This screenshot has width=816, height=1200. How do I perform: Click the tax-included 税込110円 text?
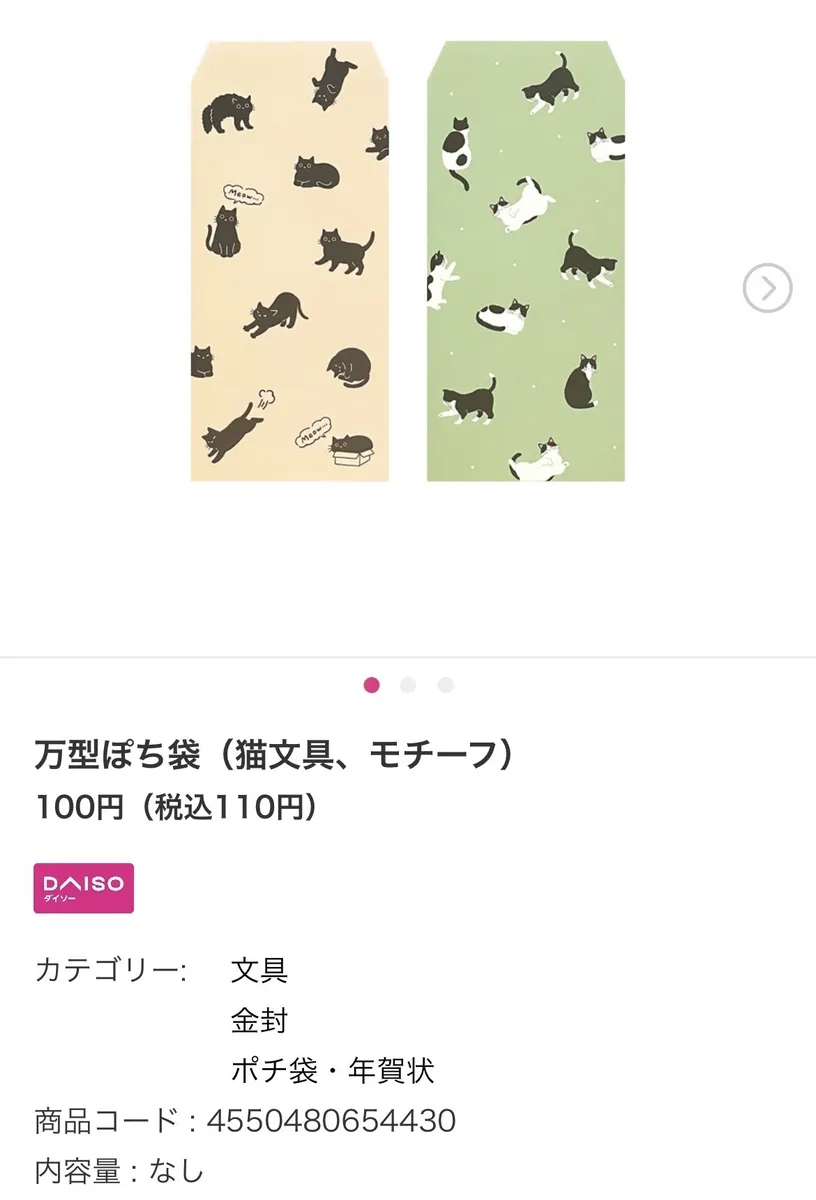231,807
